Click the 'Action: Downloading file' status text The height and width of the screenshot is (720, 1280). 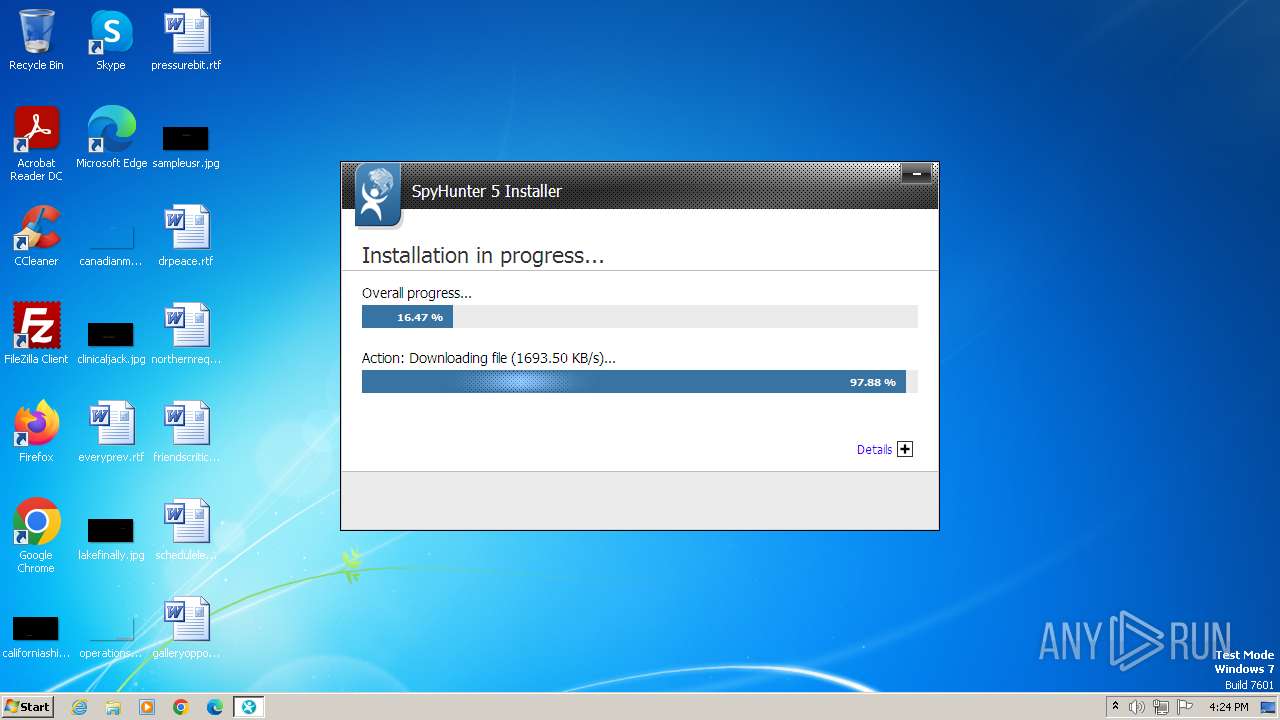point(489,358)
